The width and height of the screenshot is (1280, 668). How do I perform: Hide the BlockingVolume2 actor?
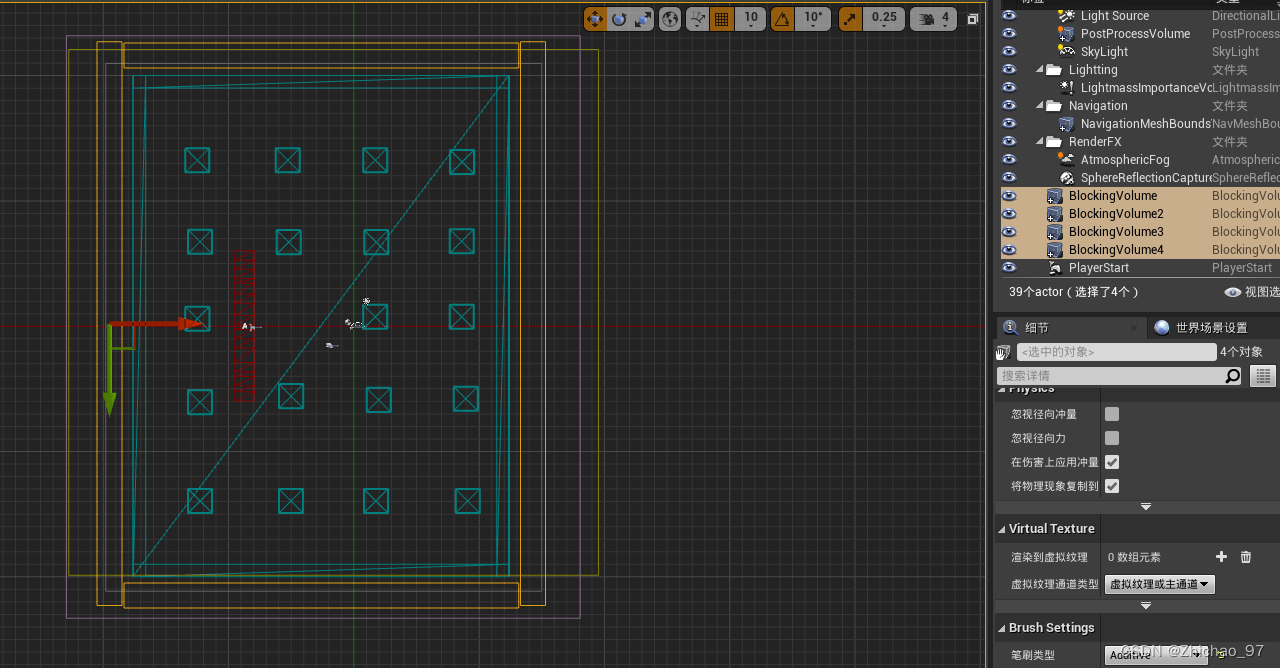click(x=1008, y=213)
